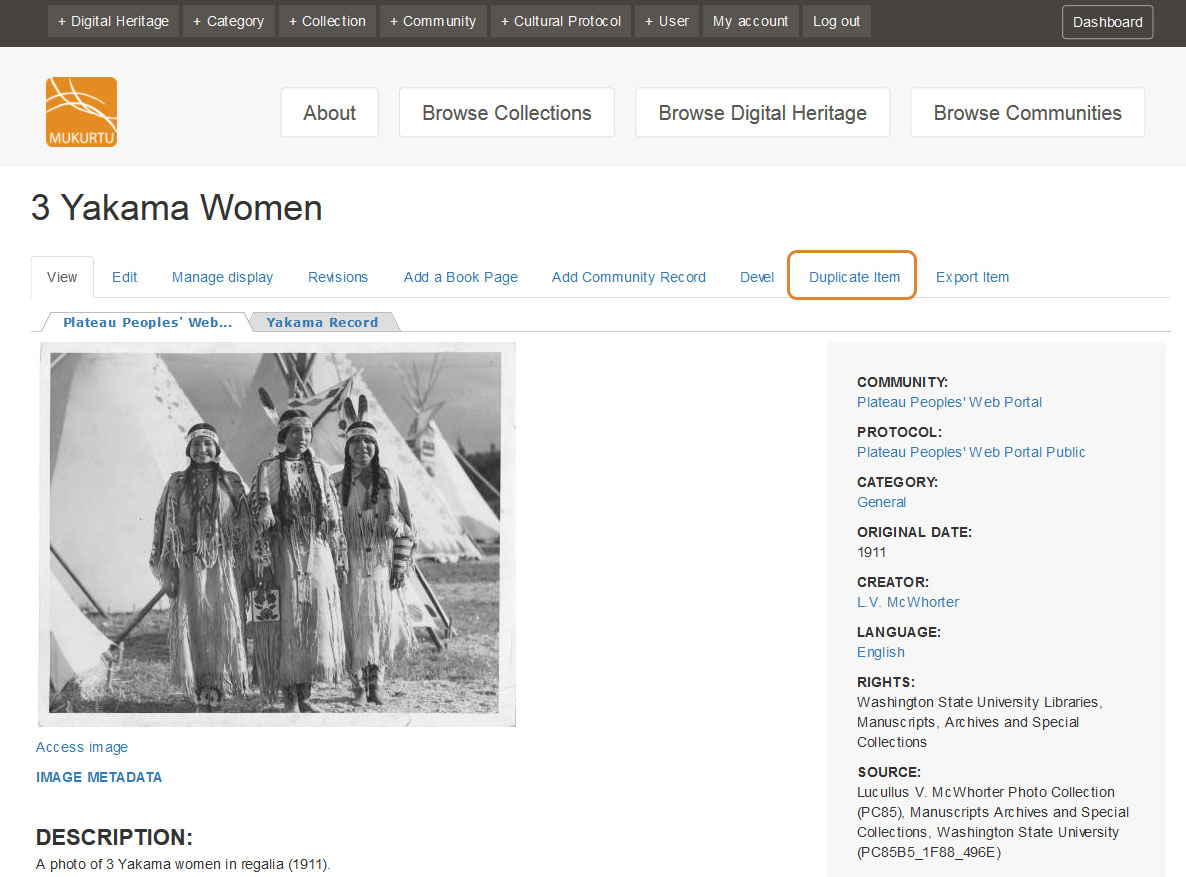The height and width of the screenshot is (877, 1186).
Task: Select the Plateau Peoples' Web... record tab
Action: click(x=147, y=322)
